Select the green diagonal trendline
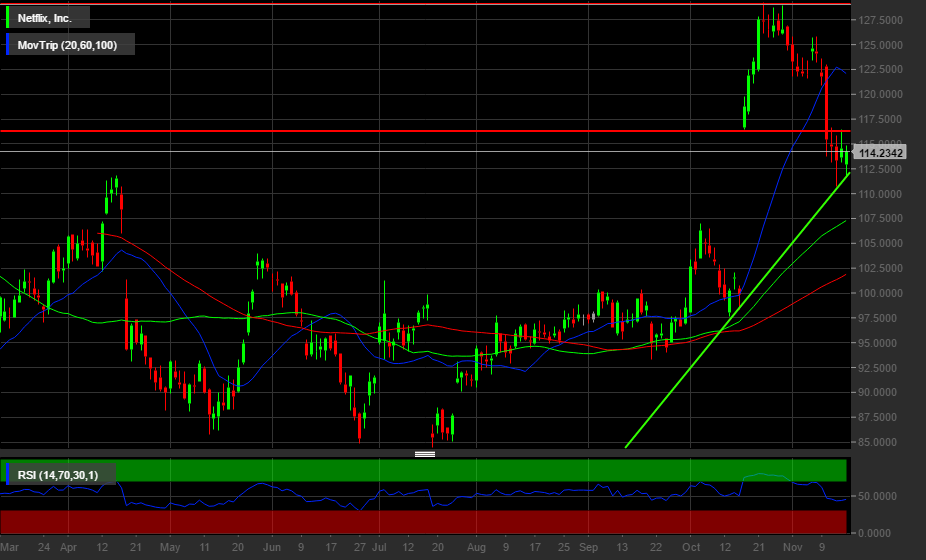Screen dimensions: 926x560 click(x=738, y=310)
